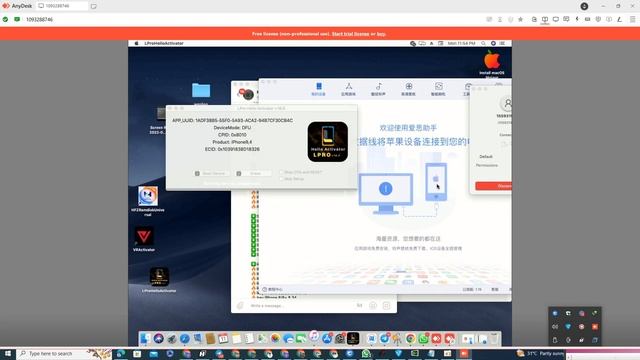Toggle the Skip Setup checkbox
This screenshot has width=640, height=360.
point(281,179)
